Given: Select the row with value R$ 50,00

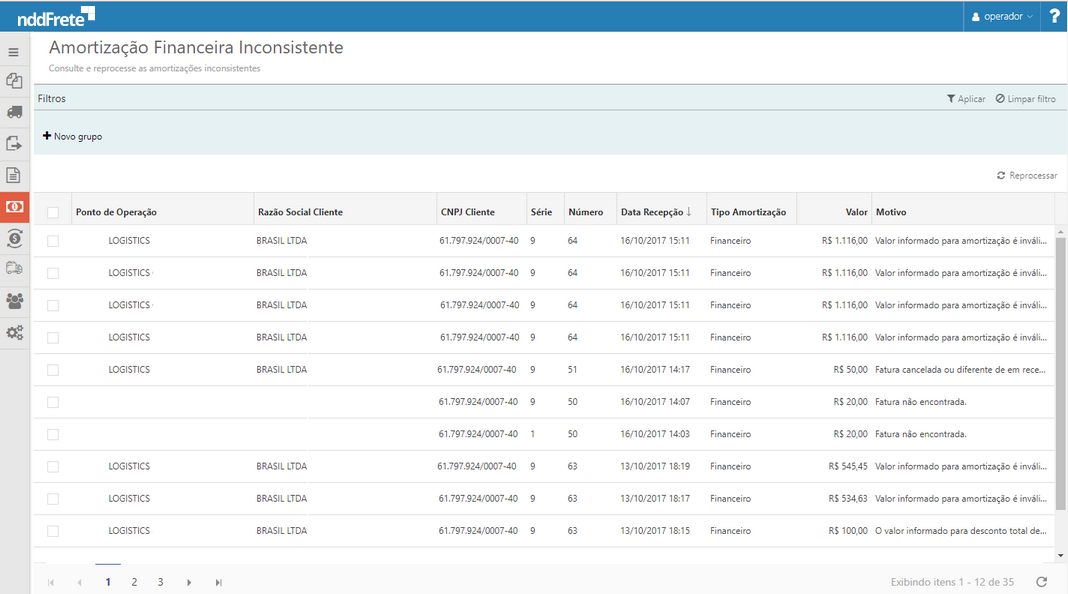Looking at the screenshot, I should [53, 370].
